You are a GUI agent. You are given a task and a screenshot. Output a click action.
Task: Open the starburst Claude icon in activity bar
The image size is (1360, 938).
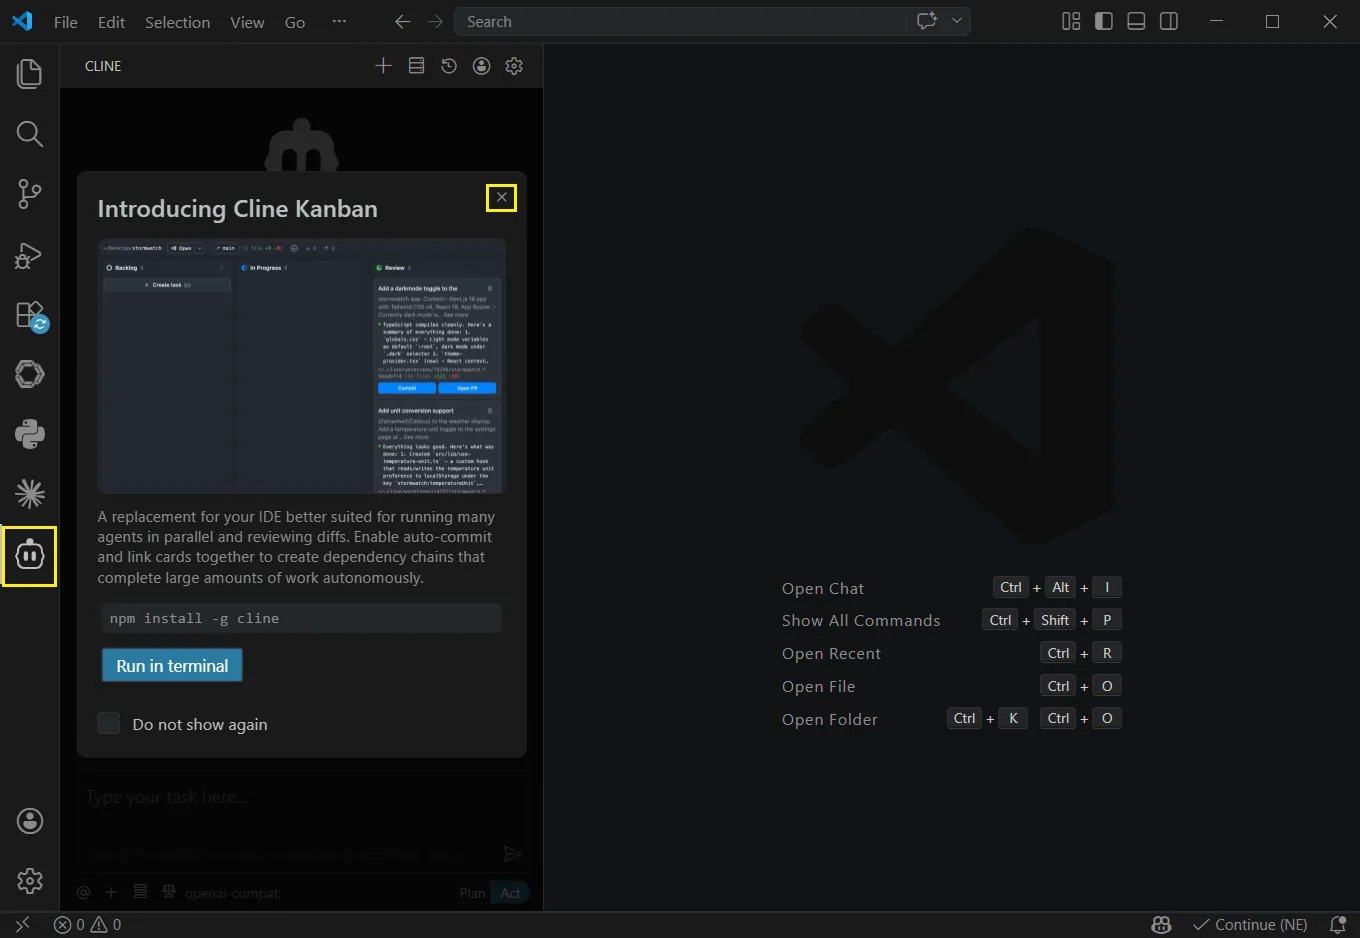click(30, 493)
